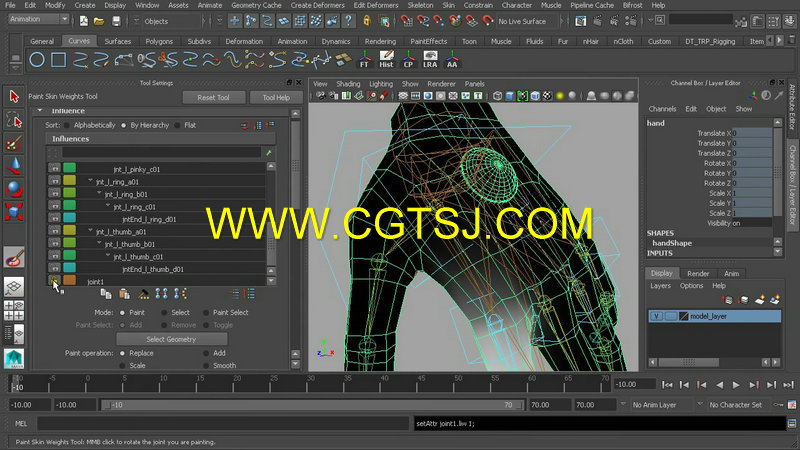Image resolution: width=800 pixels, height=450 pixels.
Task: Select Flat sort option
Action: (x=178, y=125)
